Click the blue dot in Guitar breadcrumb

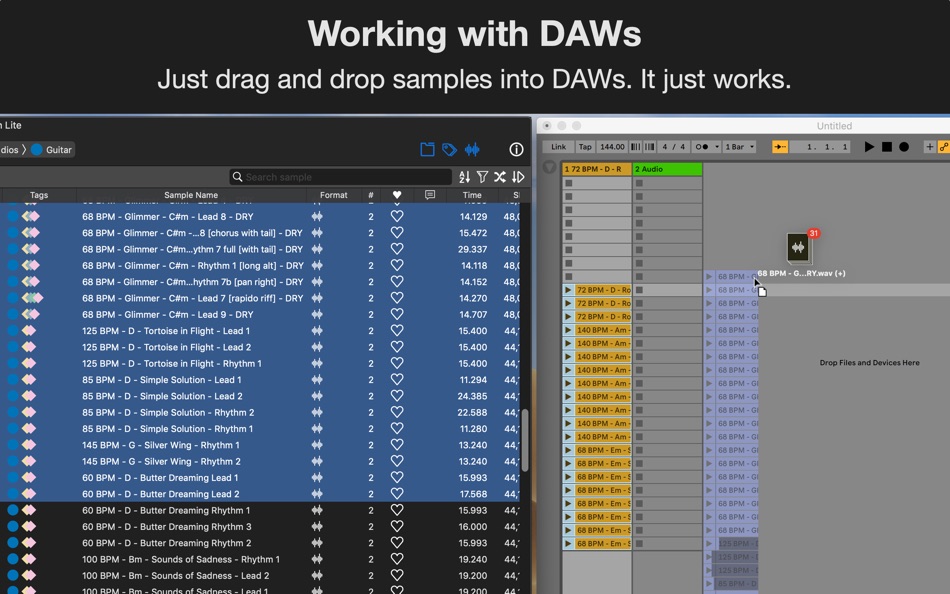[37, 150]
